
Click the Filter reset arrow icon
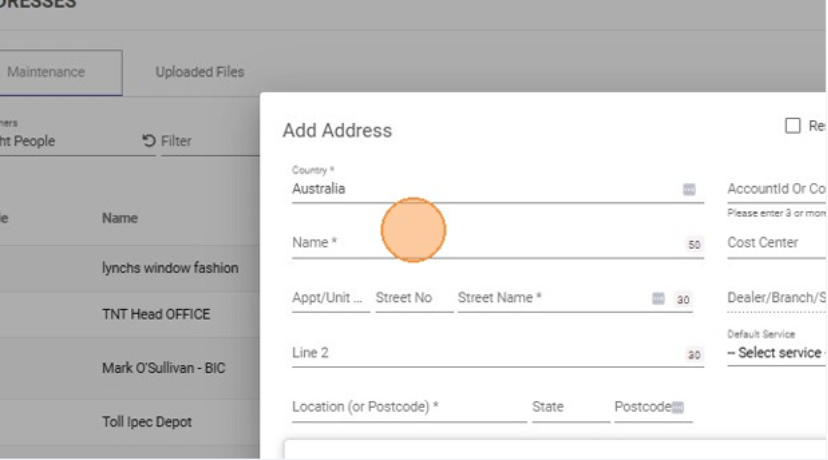pyautogui.click(x=149, y=141)
